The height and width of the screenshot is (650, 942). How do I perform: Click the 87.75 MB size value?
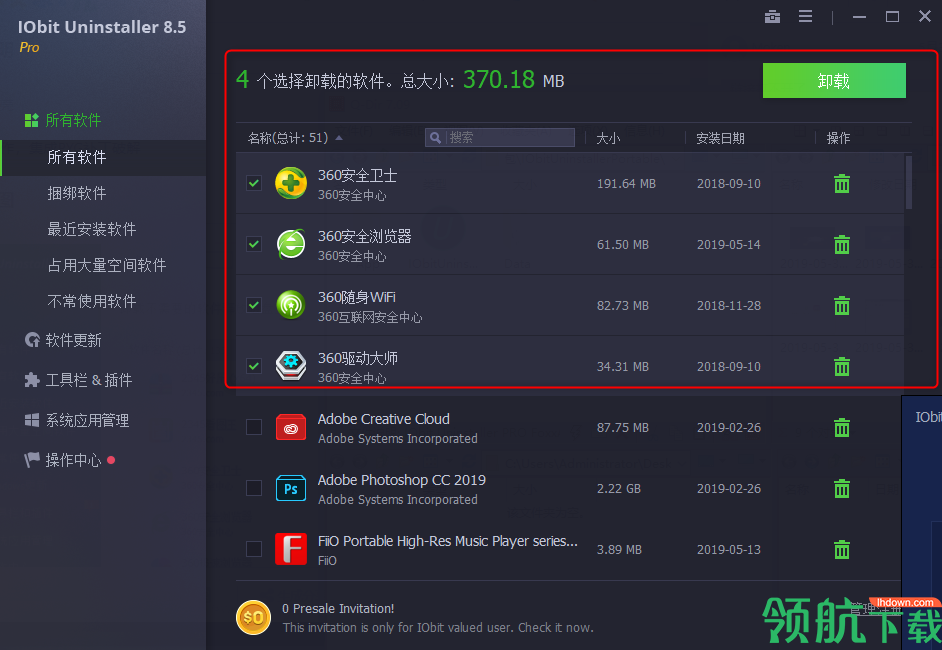pyautogui.click(x=622, y=428)
